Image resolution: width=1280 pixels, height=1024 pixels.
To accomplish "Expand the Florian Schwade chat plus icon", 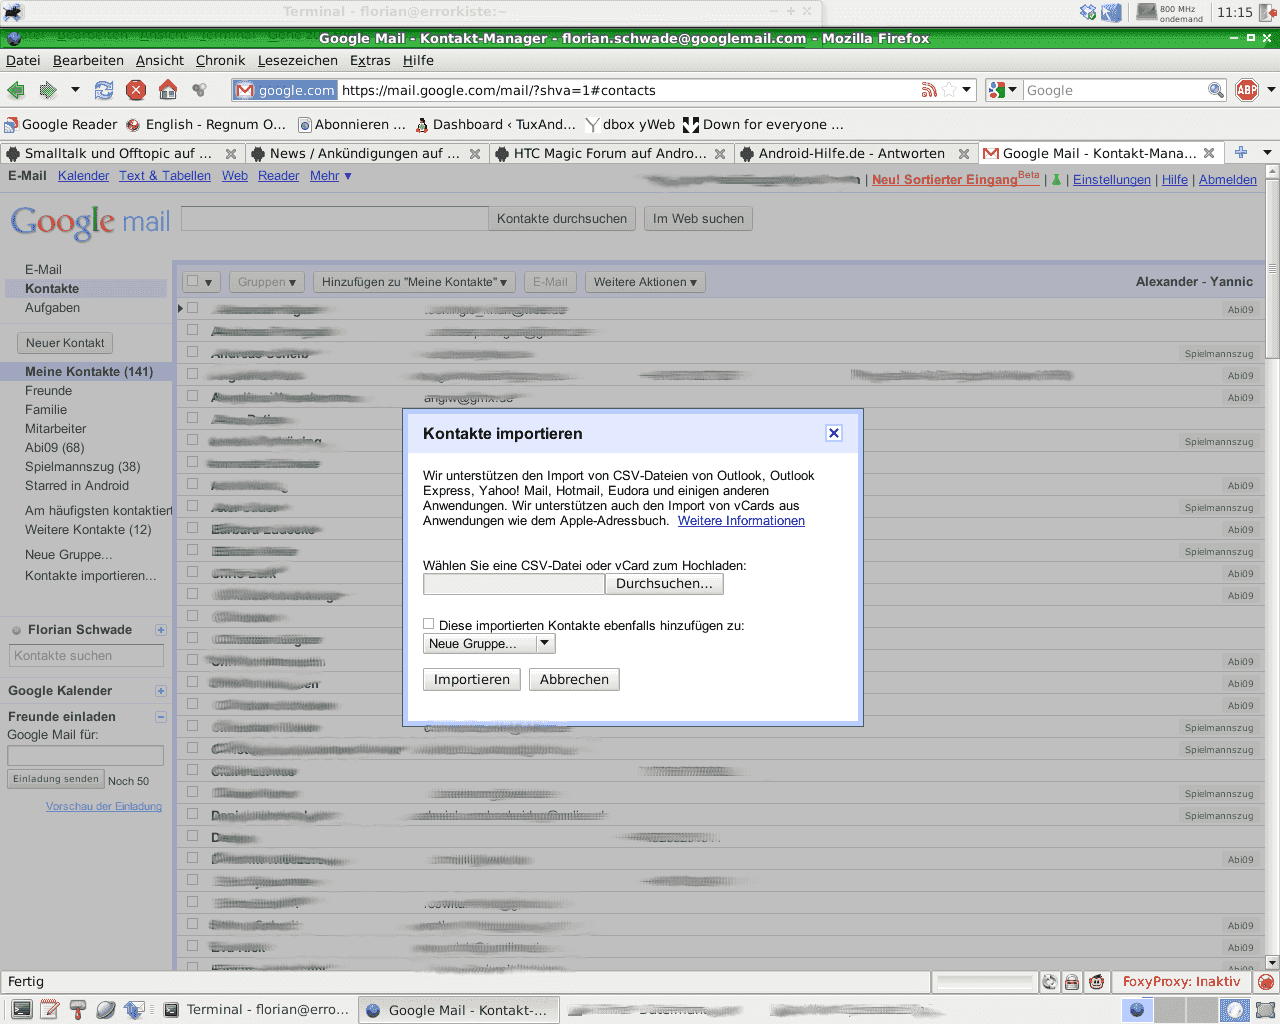I will tap(161, 630).
